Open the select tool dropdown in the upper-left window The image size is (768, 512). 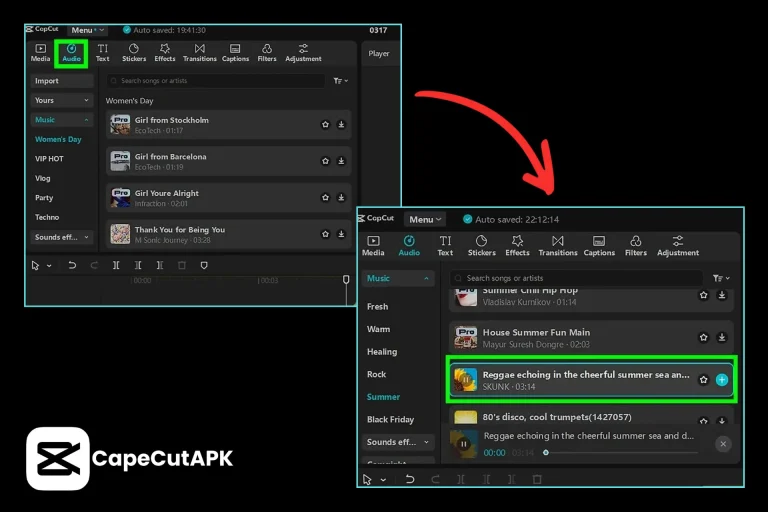[49, 266]
